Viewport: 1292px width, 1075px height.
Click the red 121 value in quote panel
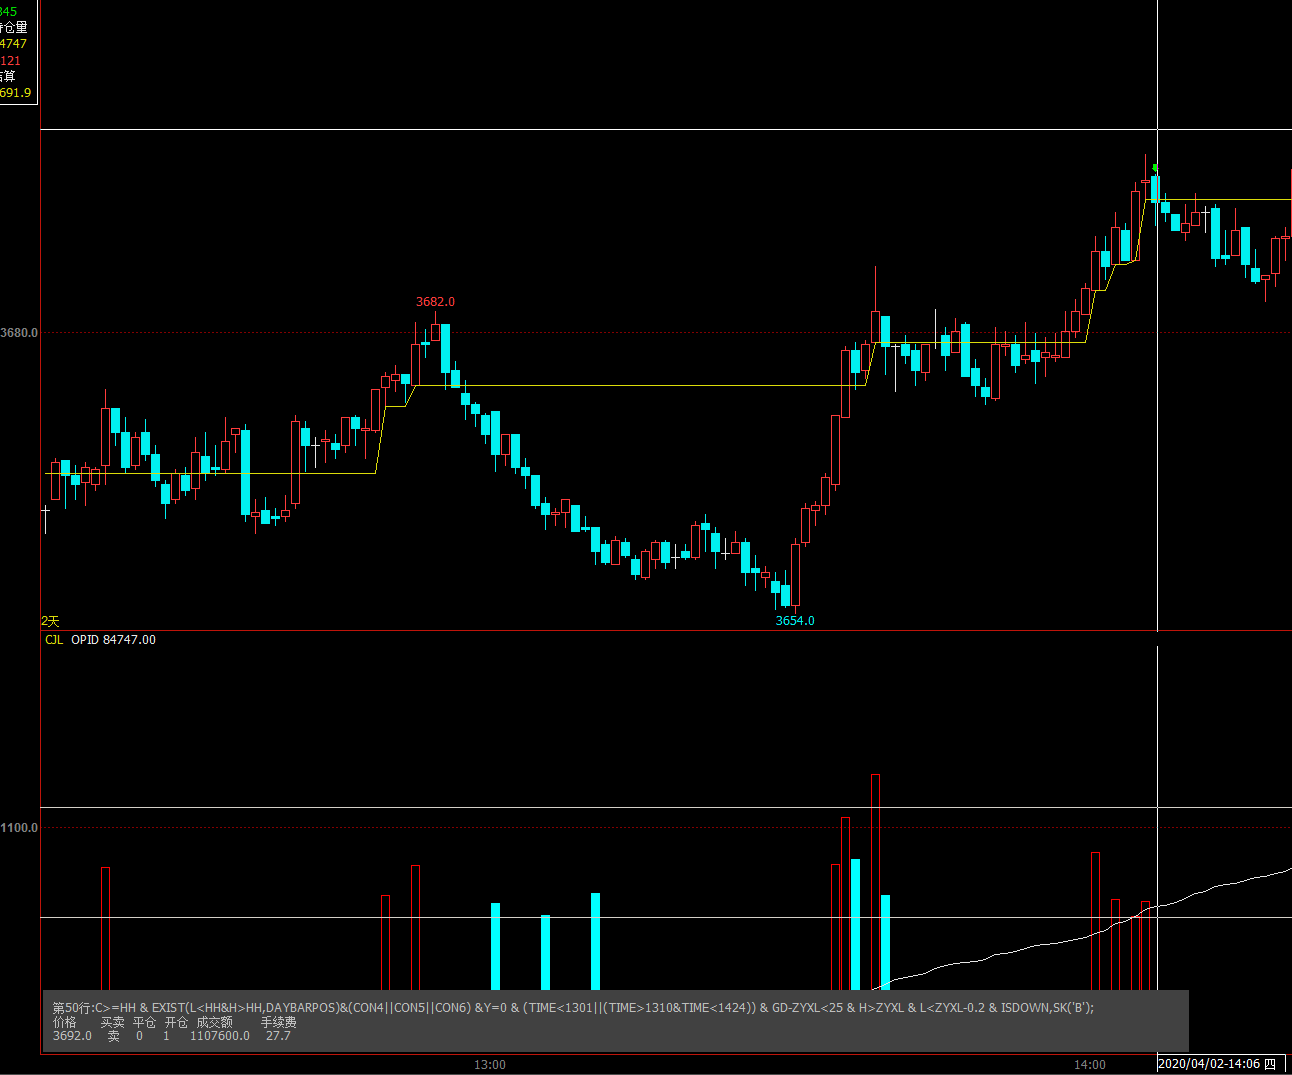tap(10, 61)
